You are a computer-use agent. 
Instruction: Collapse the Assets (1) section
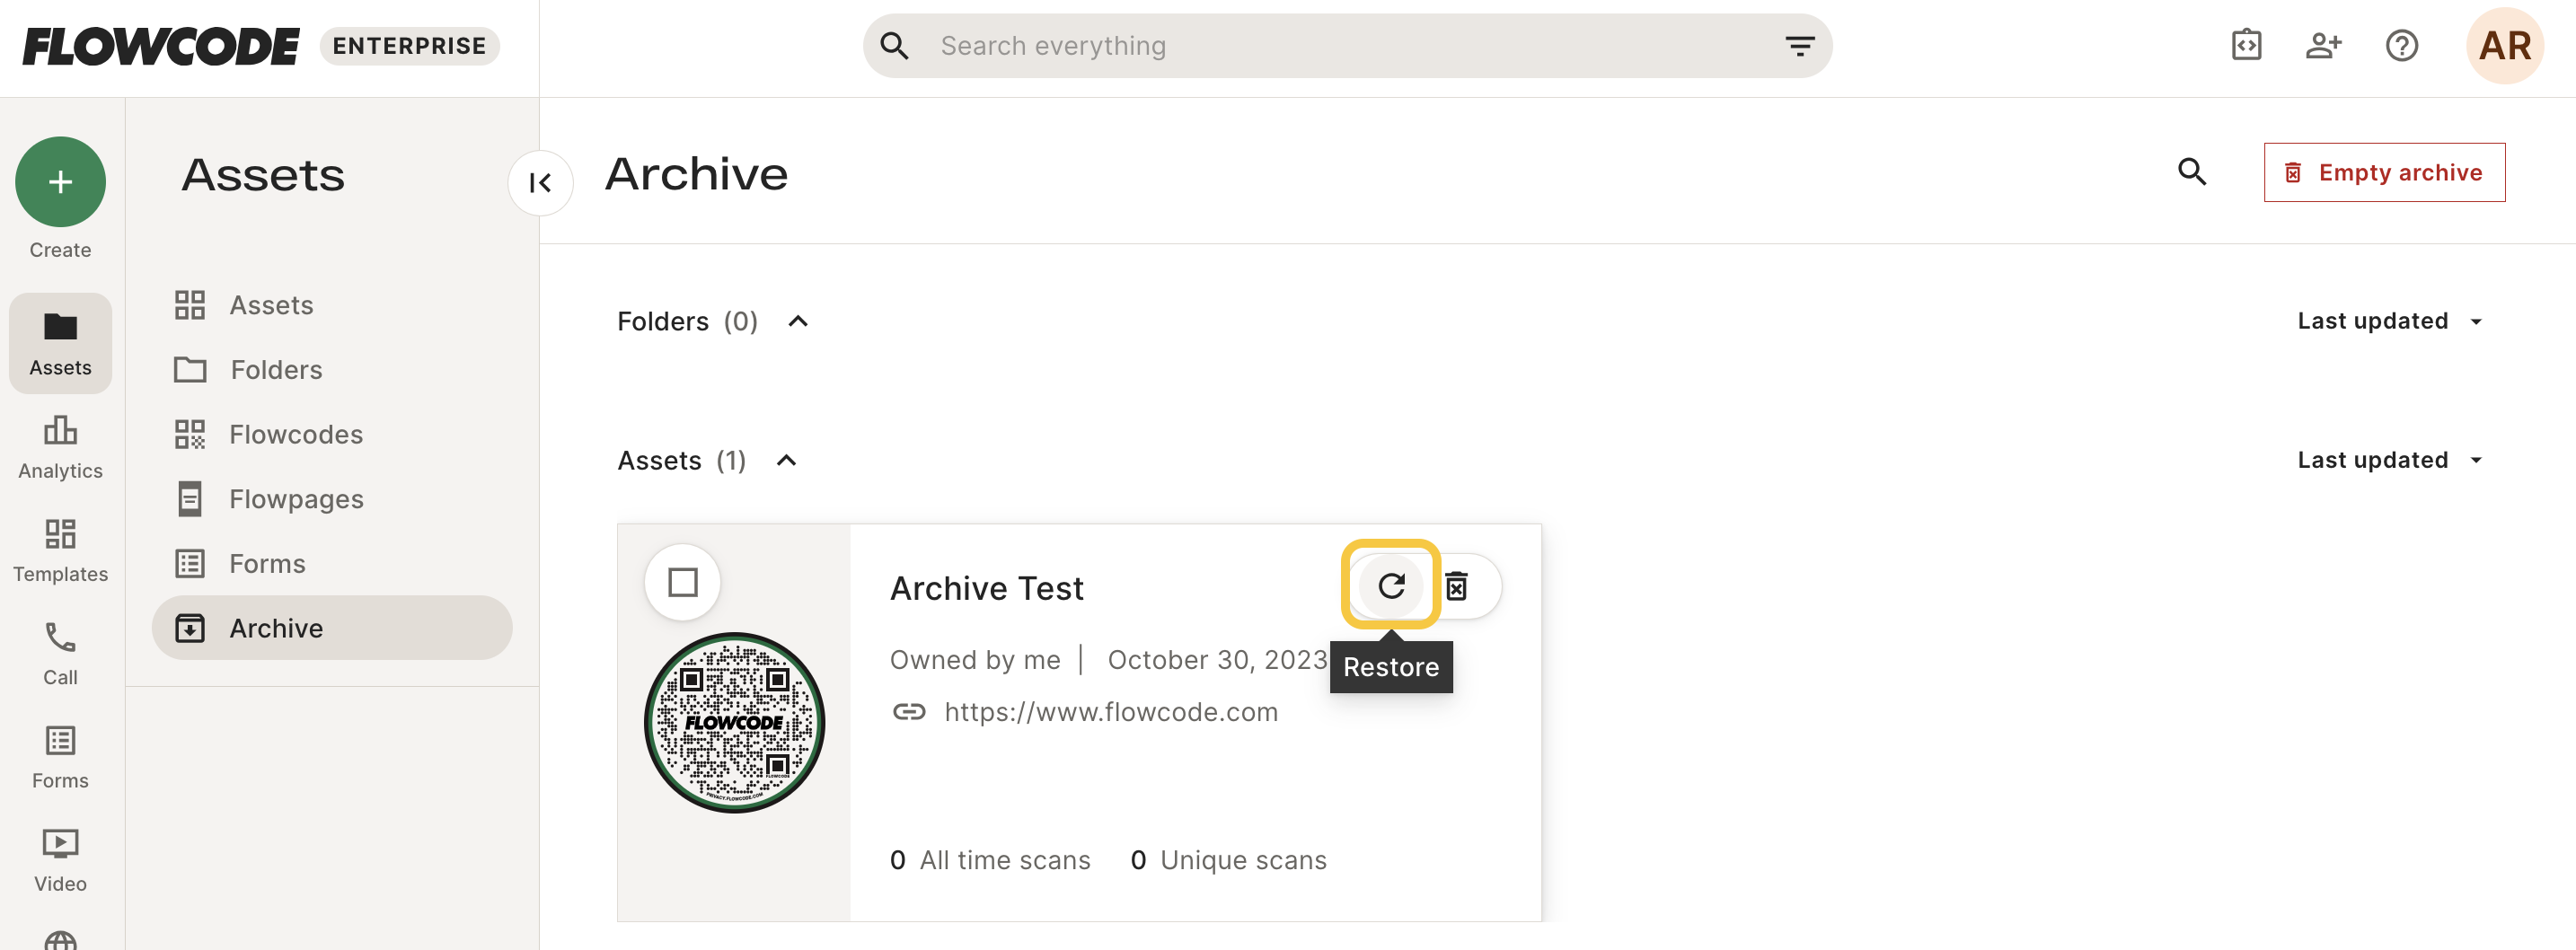click(786, 460)
